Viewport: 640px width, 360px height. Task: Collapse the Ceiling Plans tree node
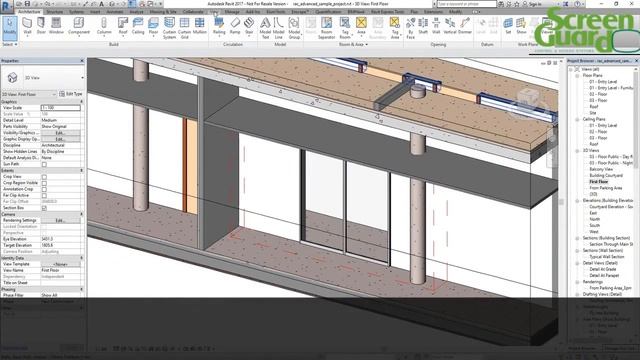pos(577,120)
